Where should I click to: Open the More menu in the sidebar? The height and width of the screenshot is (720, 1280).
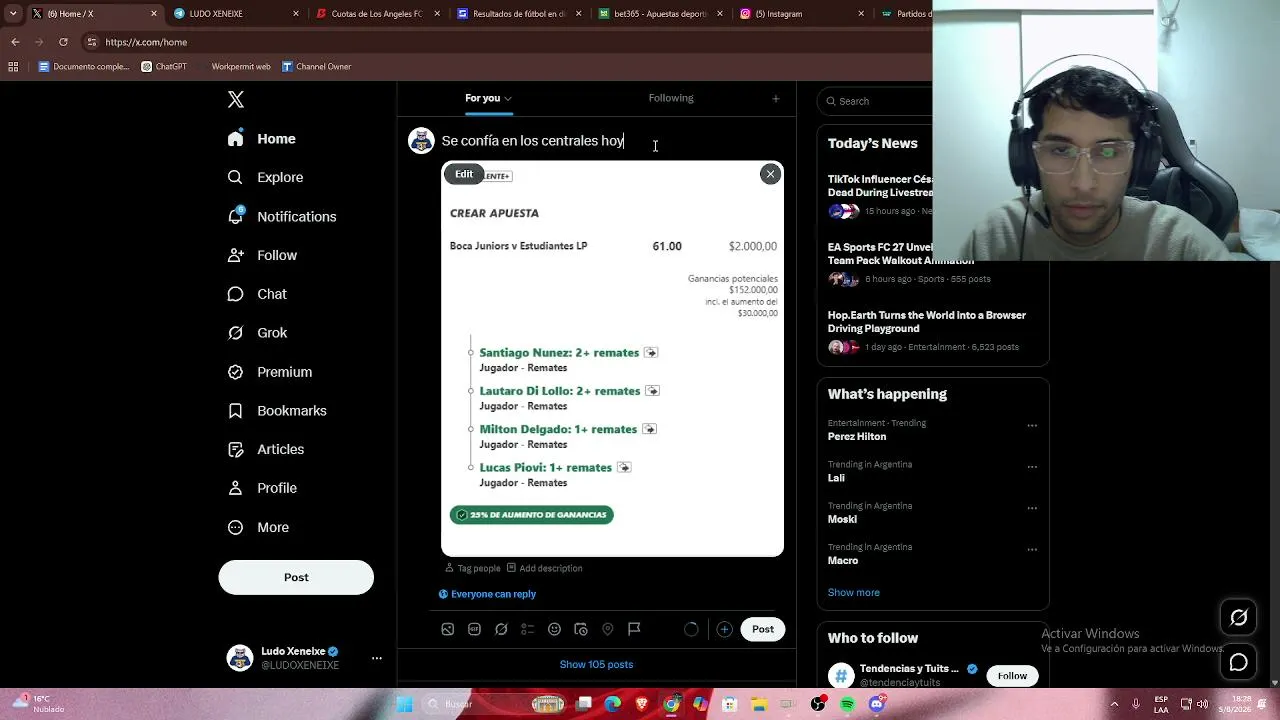pyautogui.click(x=258, y=527)
